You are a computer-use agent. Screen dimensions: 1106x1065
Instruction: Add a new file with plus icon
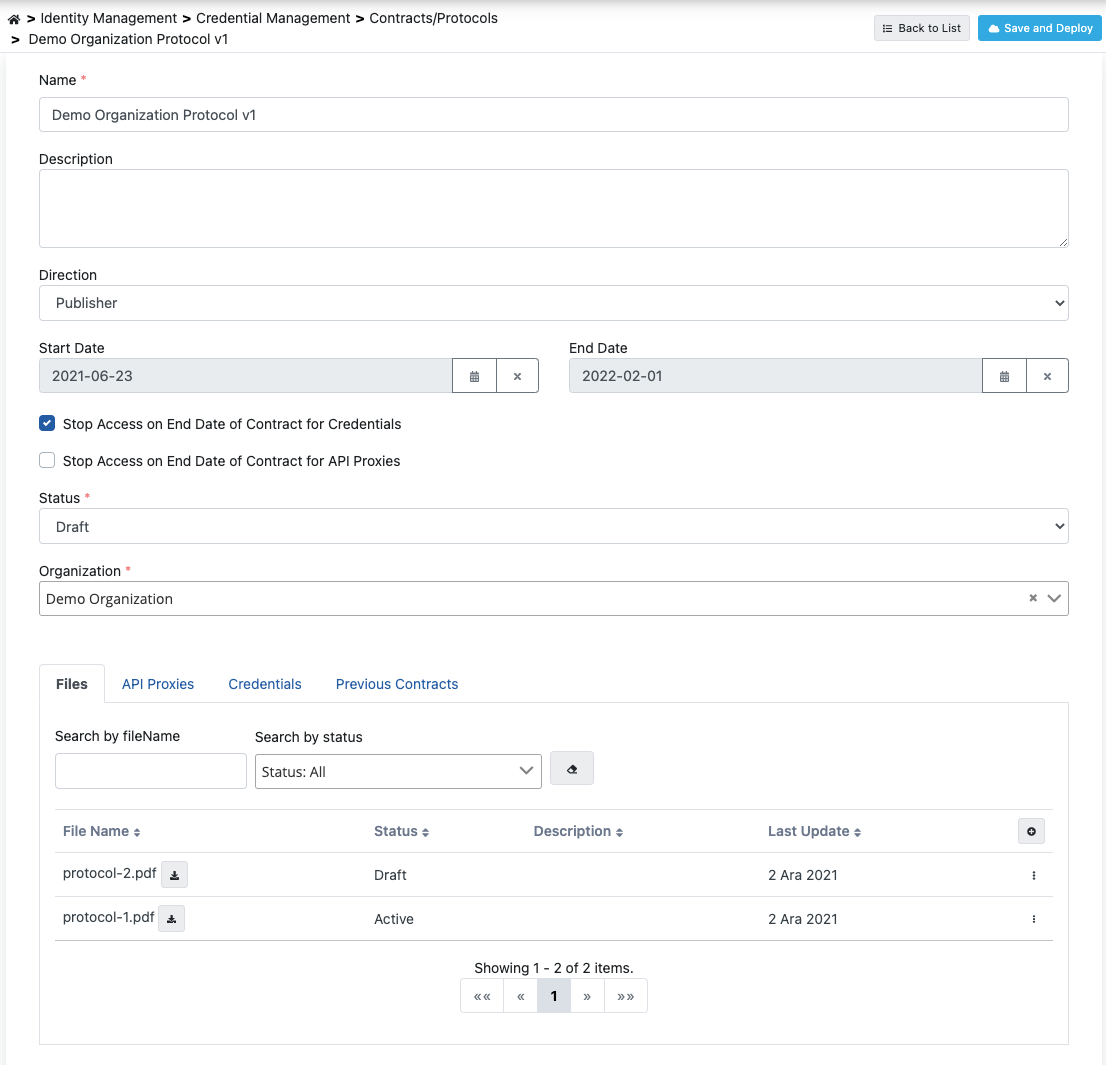click(x=1031, y=831)
